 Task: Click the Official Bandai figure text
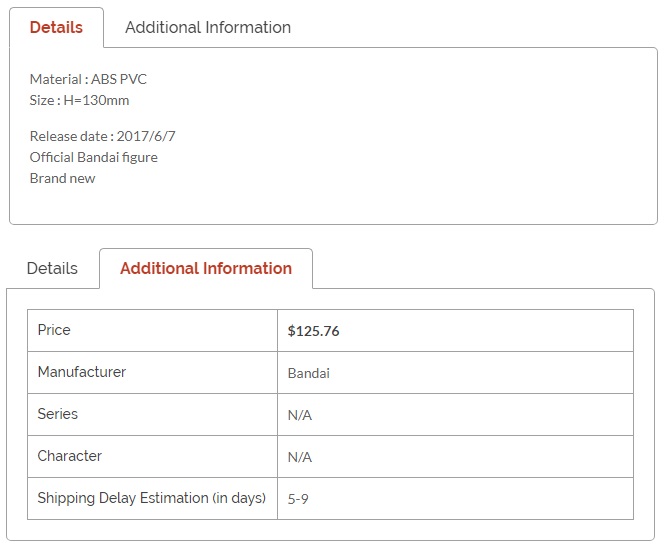pos(94,158)
